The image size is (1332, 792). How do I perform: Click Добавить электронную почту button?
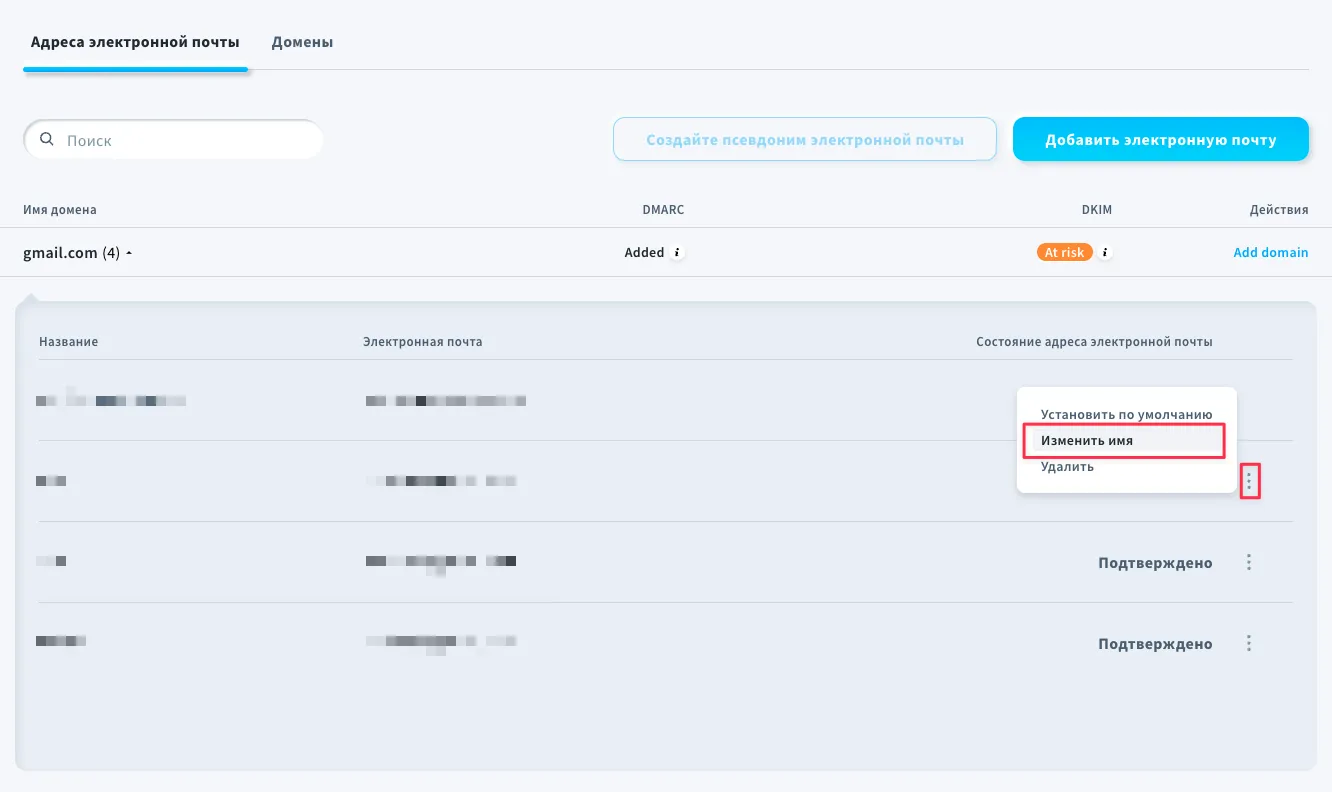[1160, 139]
